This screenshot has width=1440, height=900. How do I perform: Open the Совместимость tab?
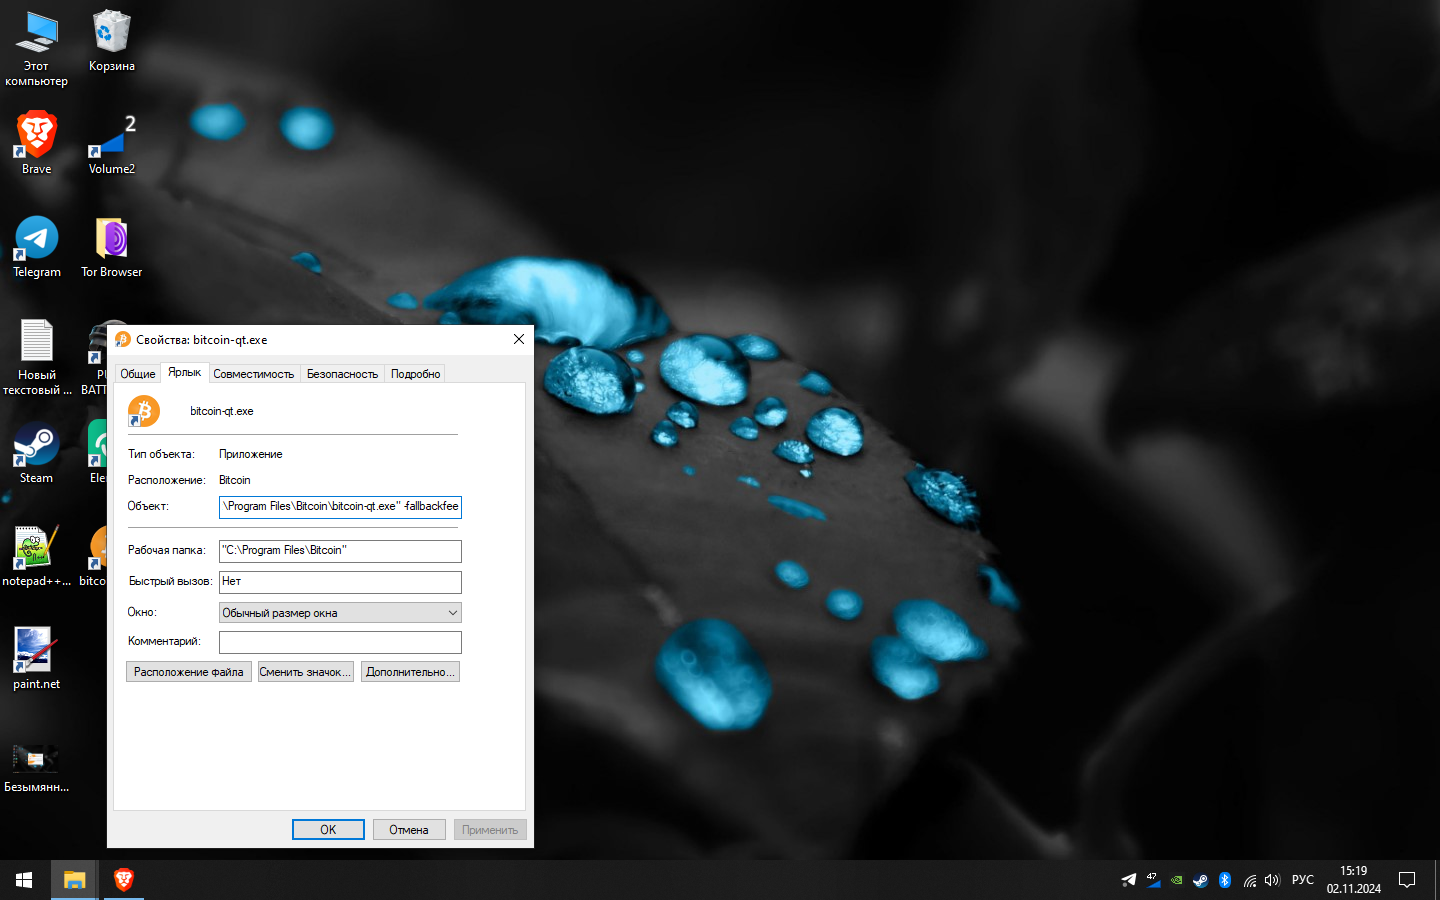pyautogui.click(x=254, y=374)
